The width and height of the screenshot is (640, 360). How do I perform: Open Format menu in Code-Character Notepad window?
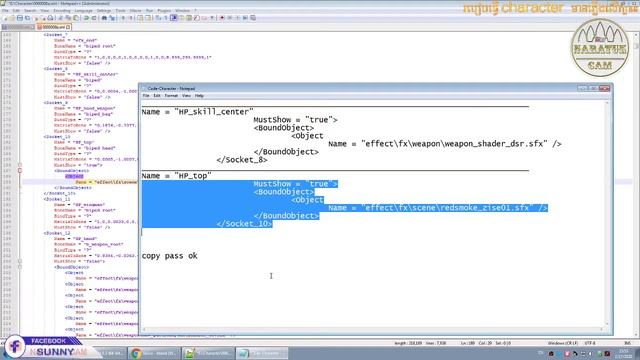click(171, 96)
